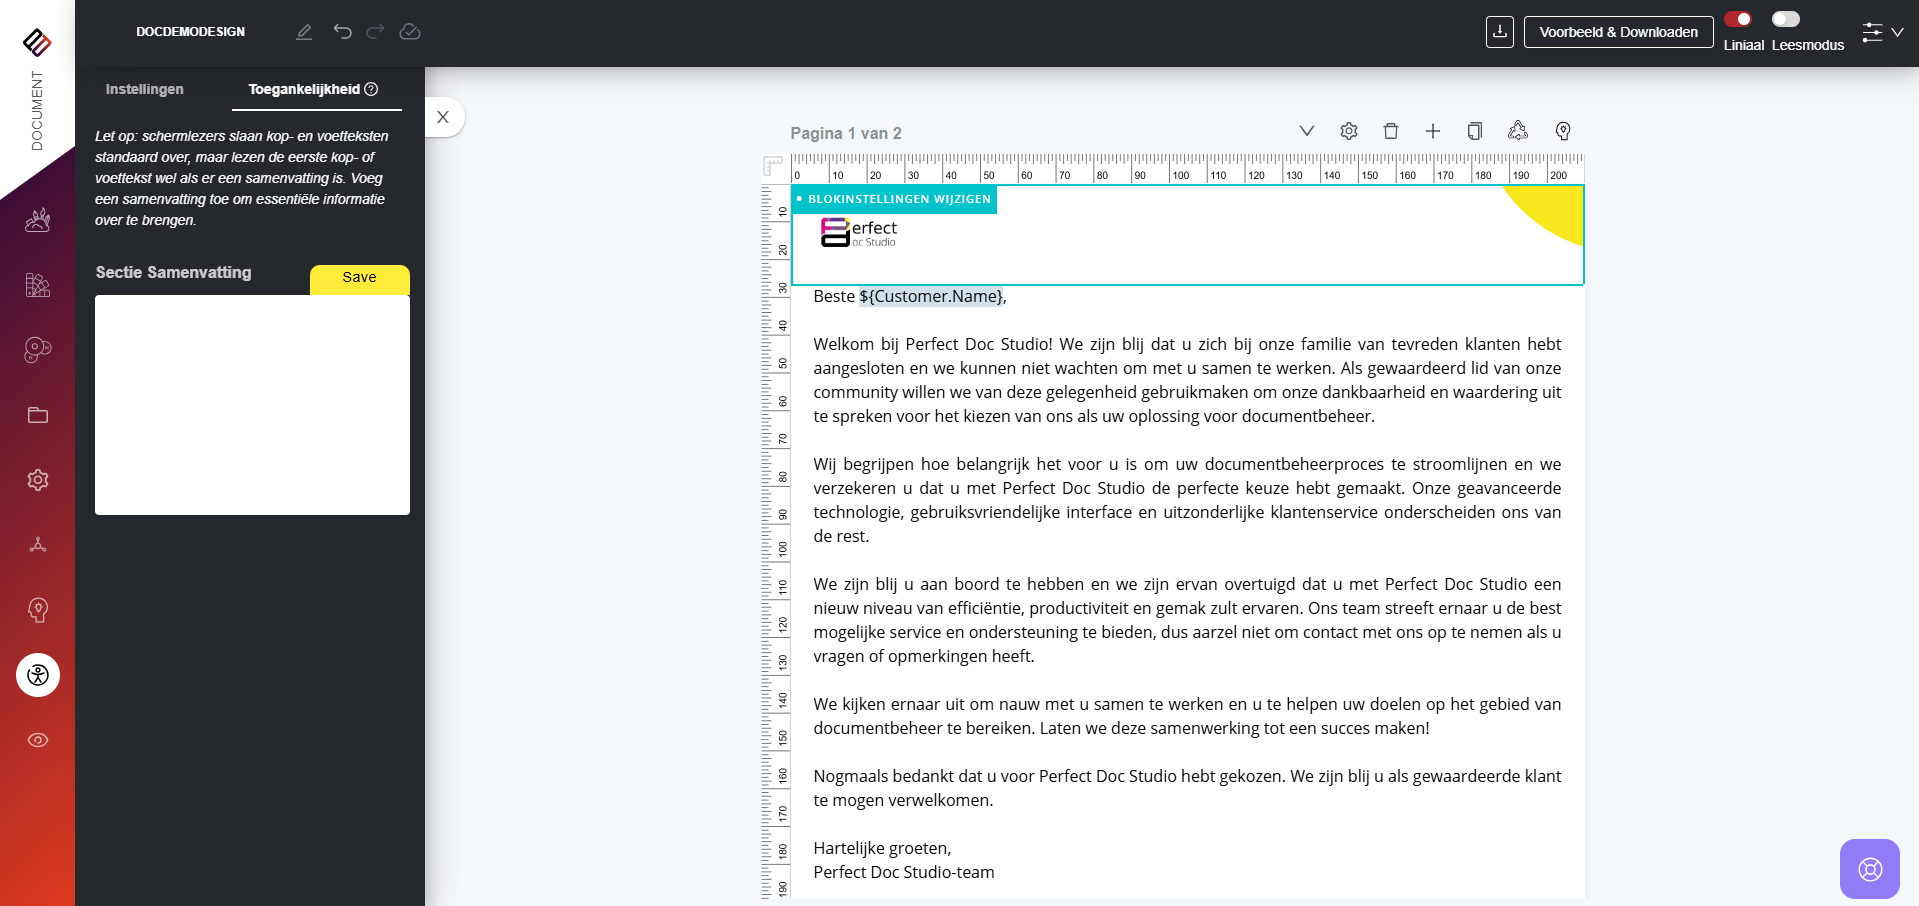Click the pencil icon to rename DOCDEMODESIGN

tap(304, 32)
